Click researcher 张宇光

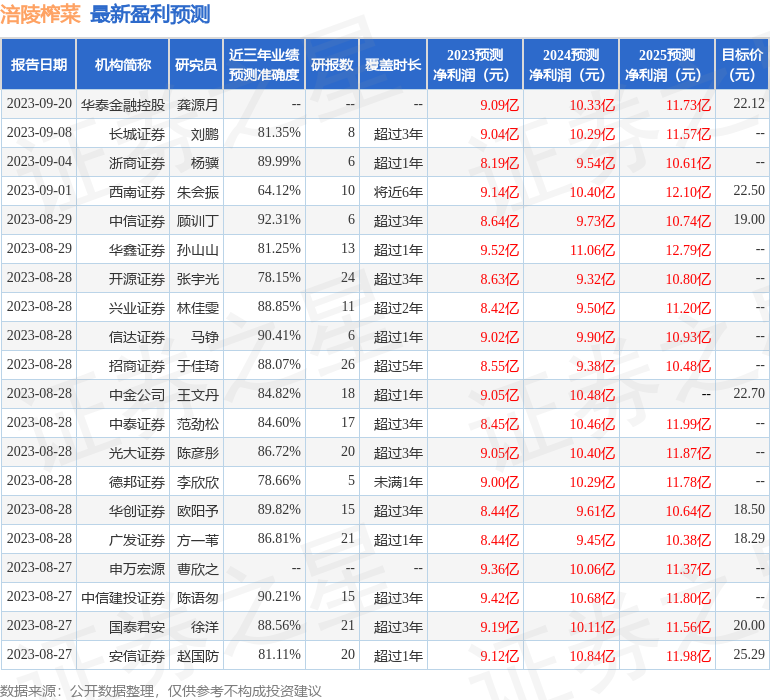(x=197, y=279)
